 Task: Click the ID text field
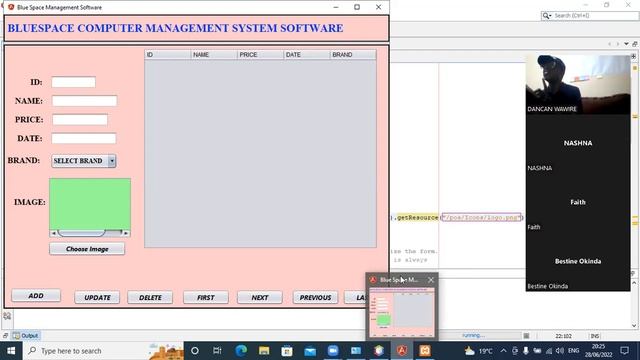pyautogui.click(x=73, y=82)
